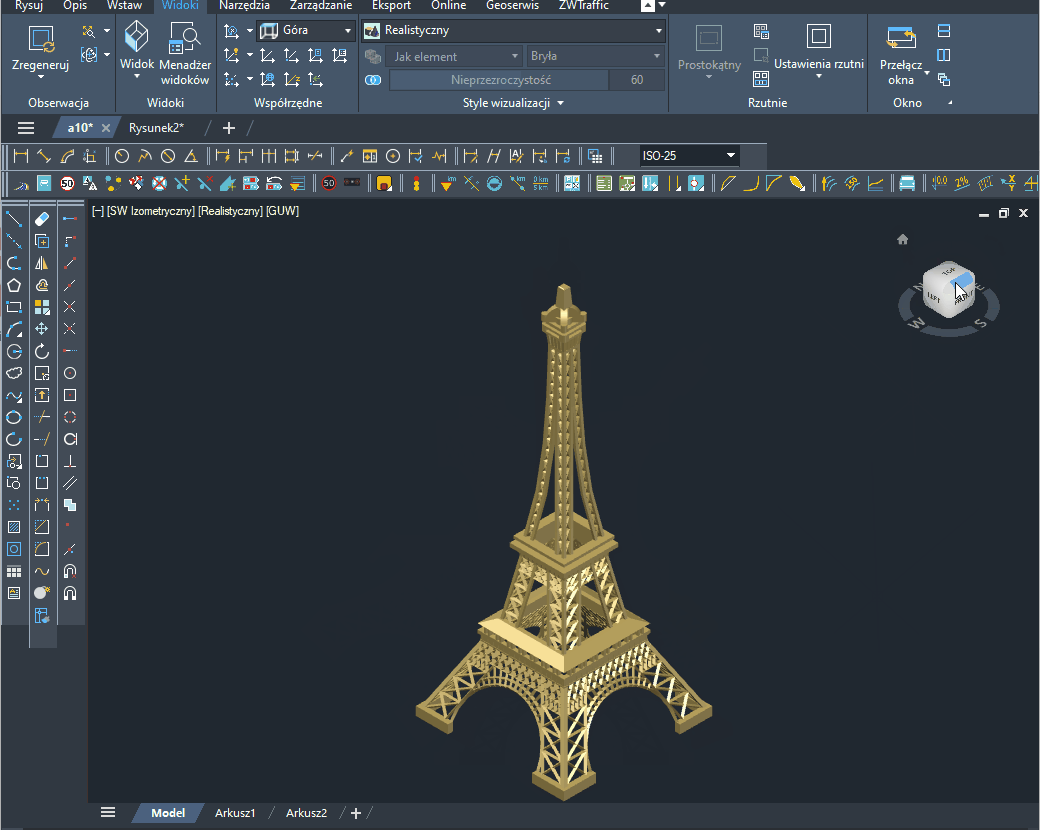Switch to the Eksport ribbon tab
This screenshot has width=1040, height=830.
point(391,5)
